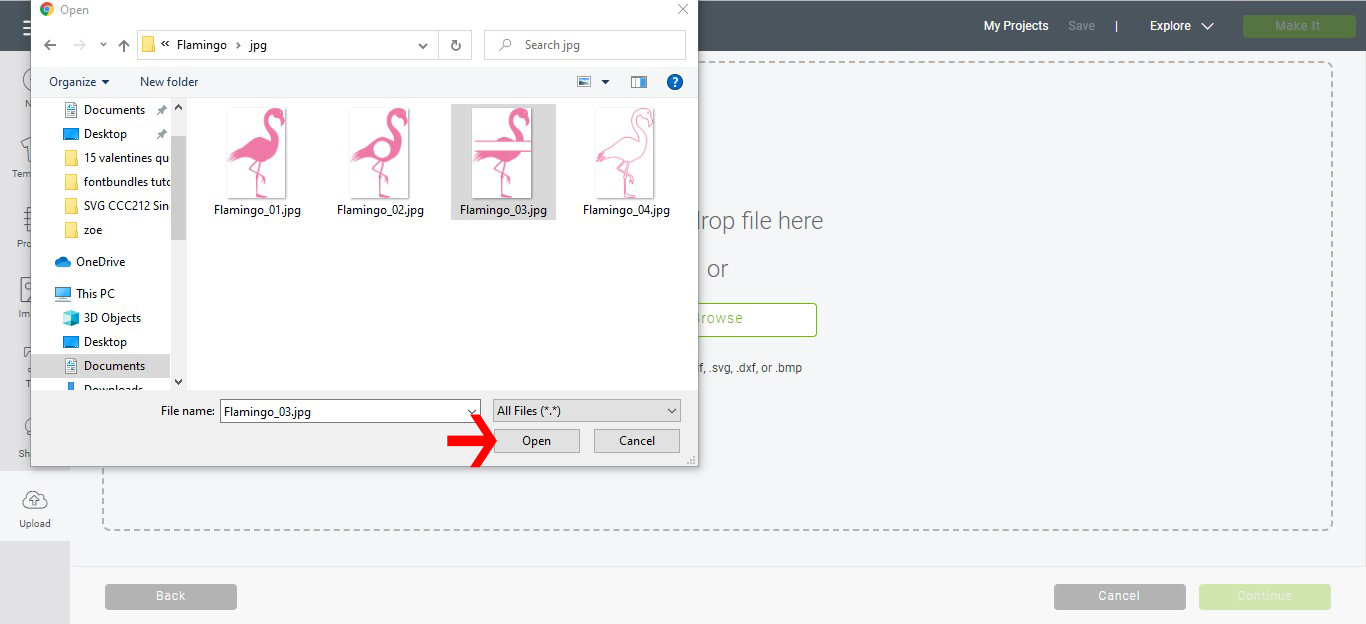Screen dimensions: 1366x624
Task: Click the navigation pane scroll-down arrow
Action: coord(179,382)
